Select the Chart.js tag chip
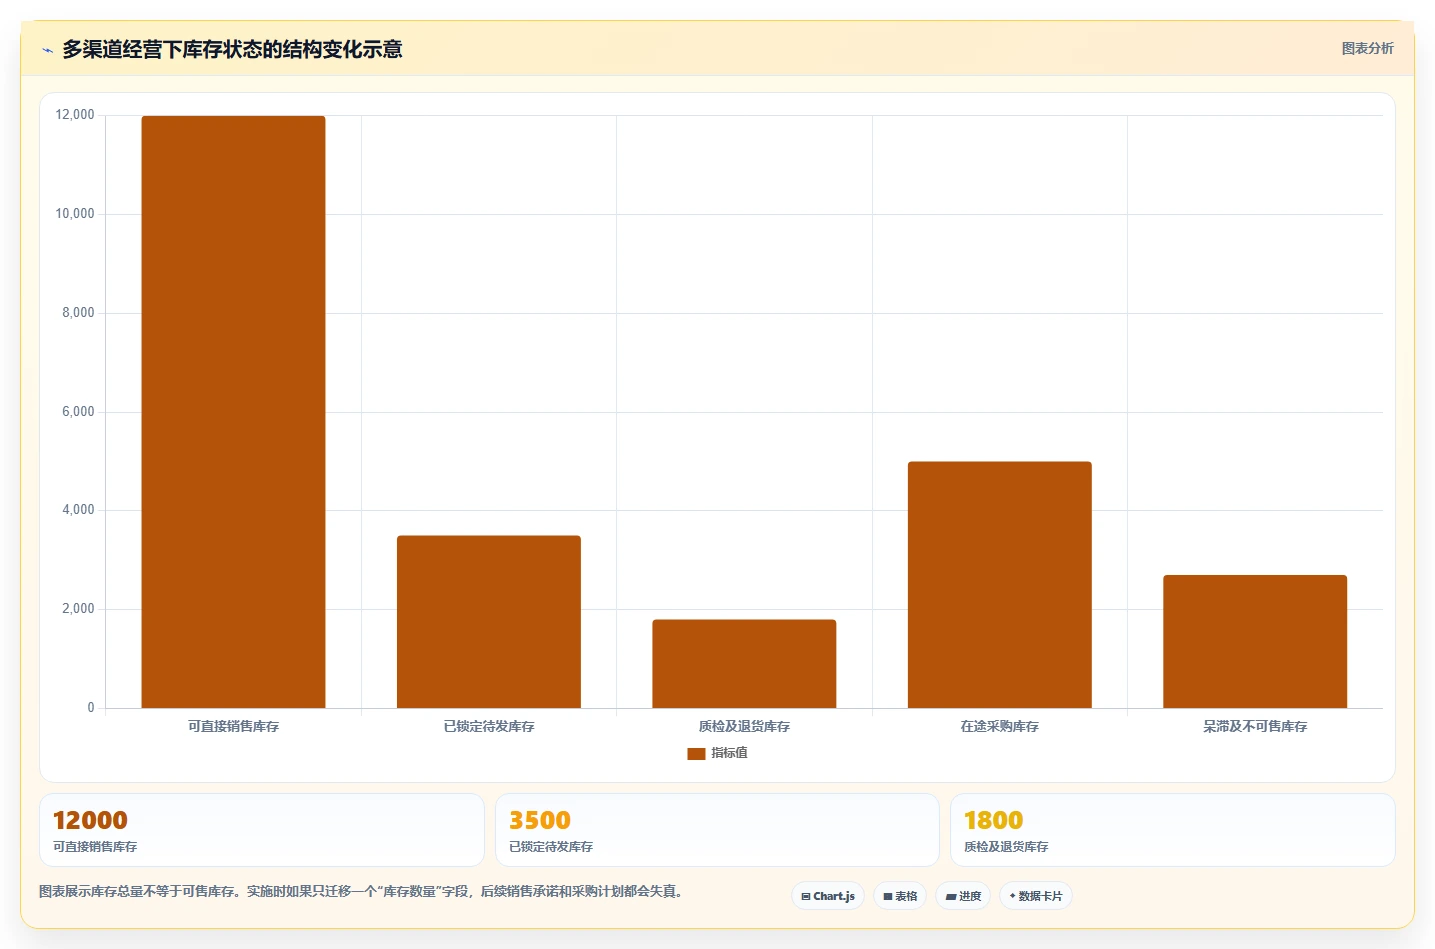Screen dimensions: 1435x949 [828, 896]
